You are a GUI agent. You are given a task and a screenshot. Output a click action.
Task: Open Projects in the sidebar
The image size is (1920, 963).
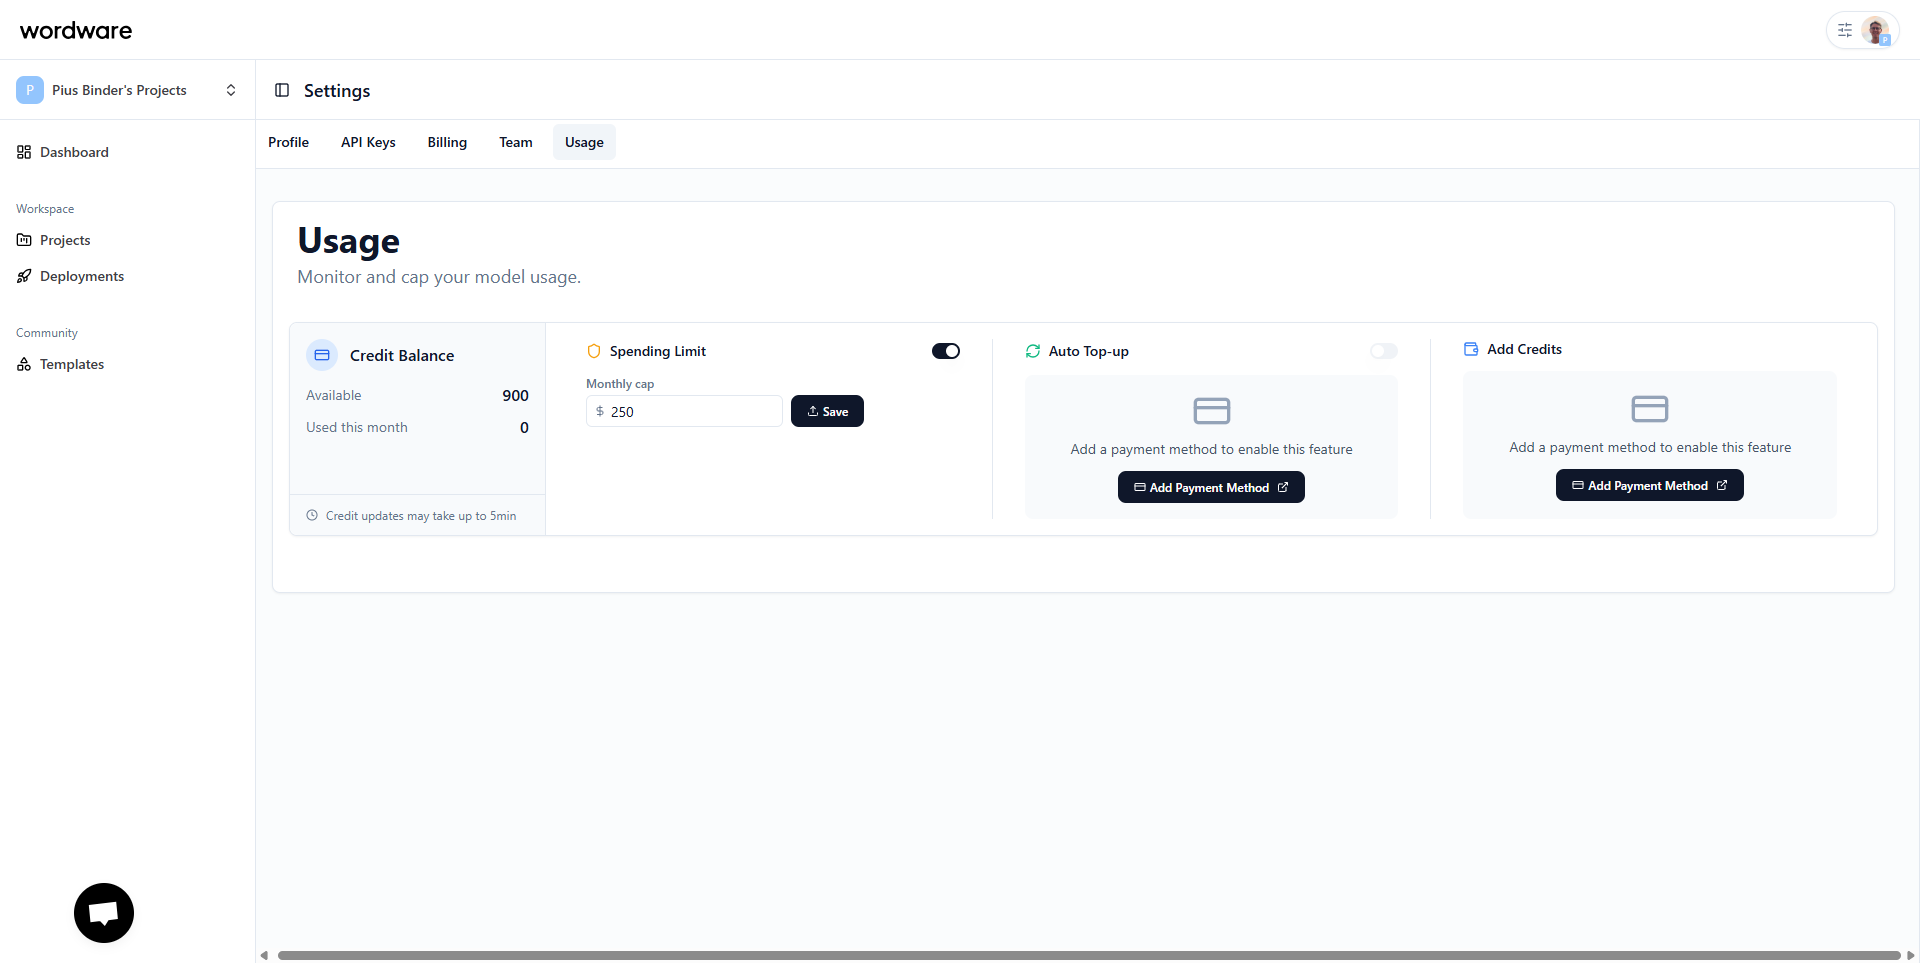pyautogui.click(x=65, y=240)
